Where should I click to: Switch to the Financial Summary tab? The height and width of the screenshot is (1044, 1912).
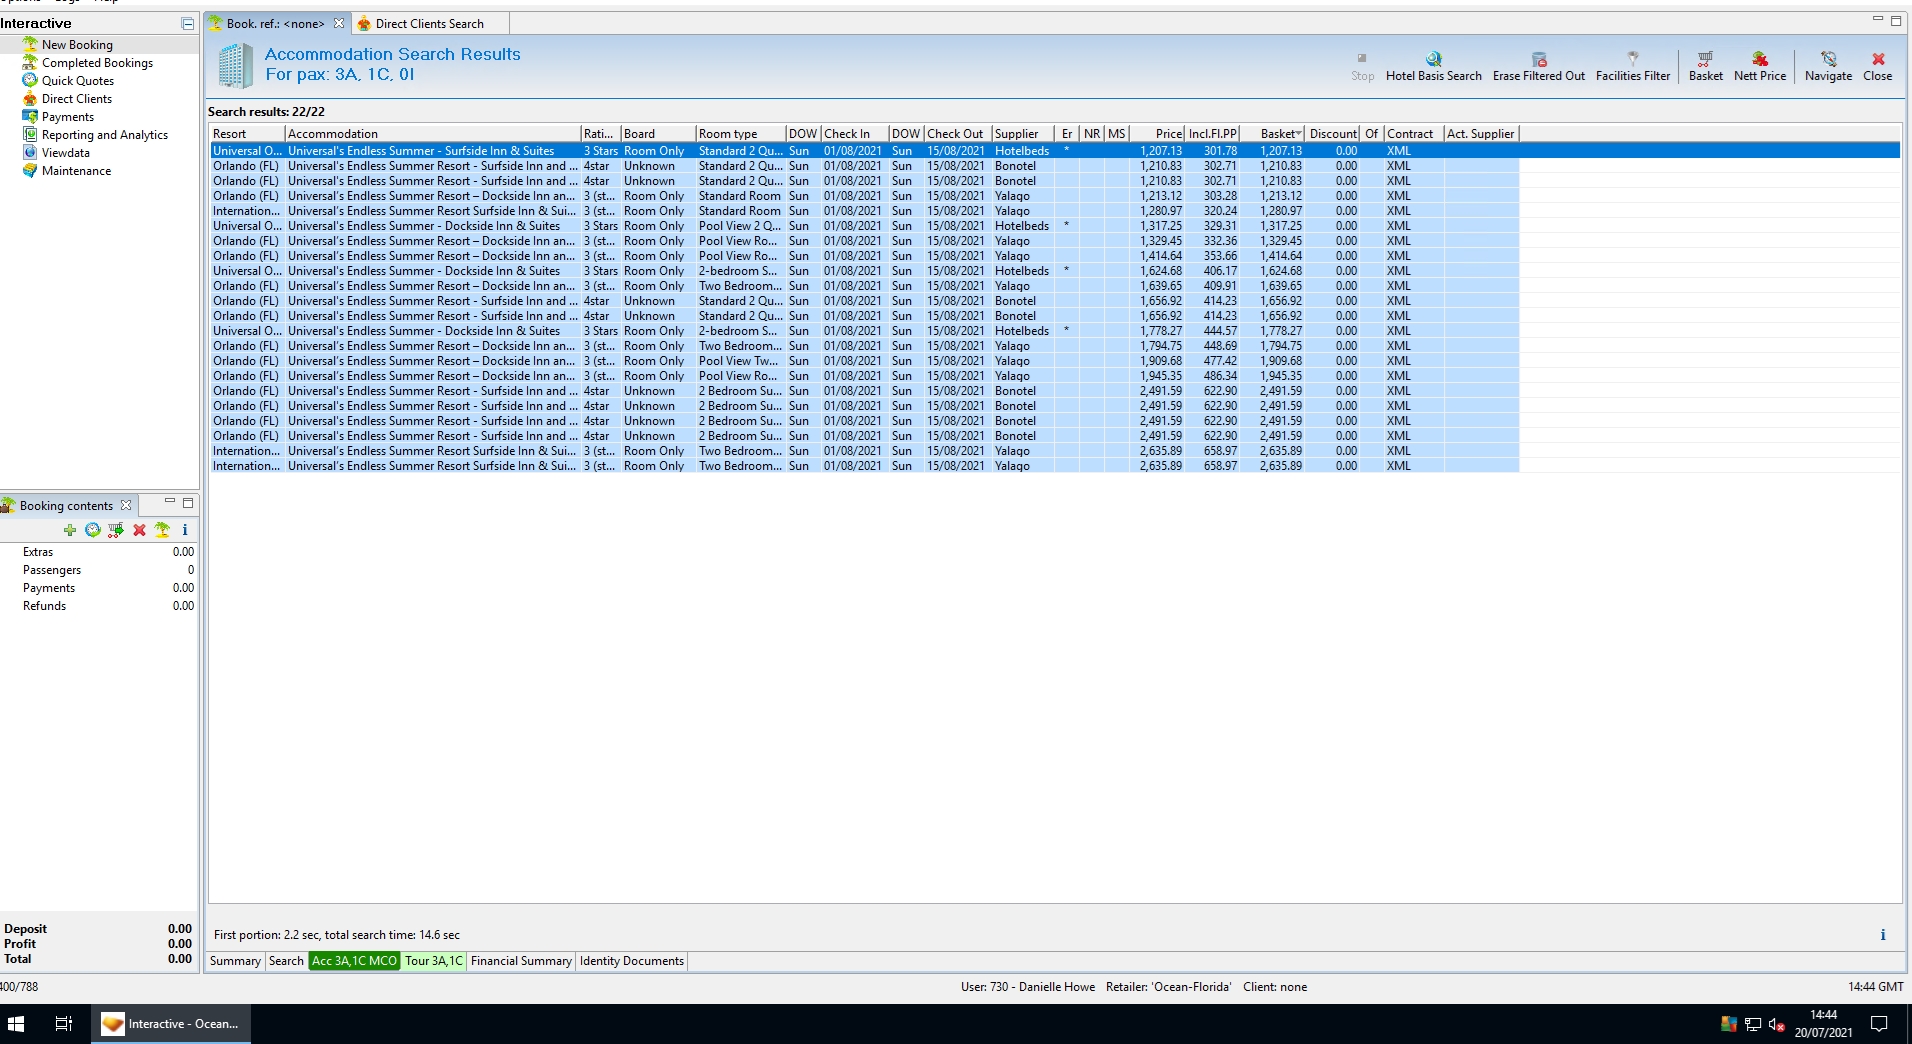coord(521,961)
